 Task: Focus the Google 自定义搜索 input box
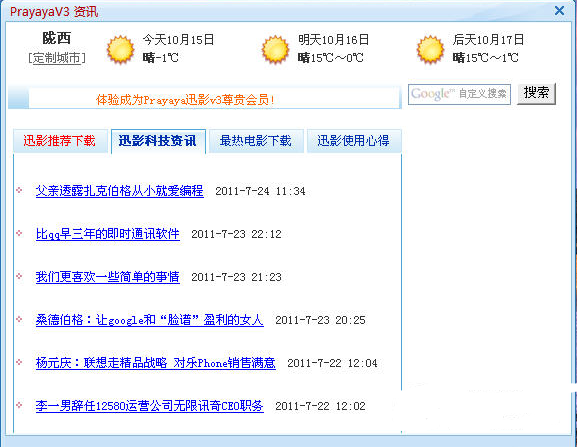point(459,94)
